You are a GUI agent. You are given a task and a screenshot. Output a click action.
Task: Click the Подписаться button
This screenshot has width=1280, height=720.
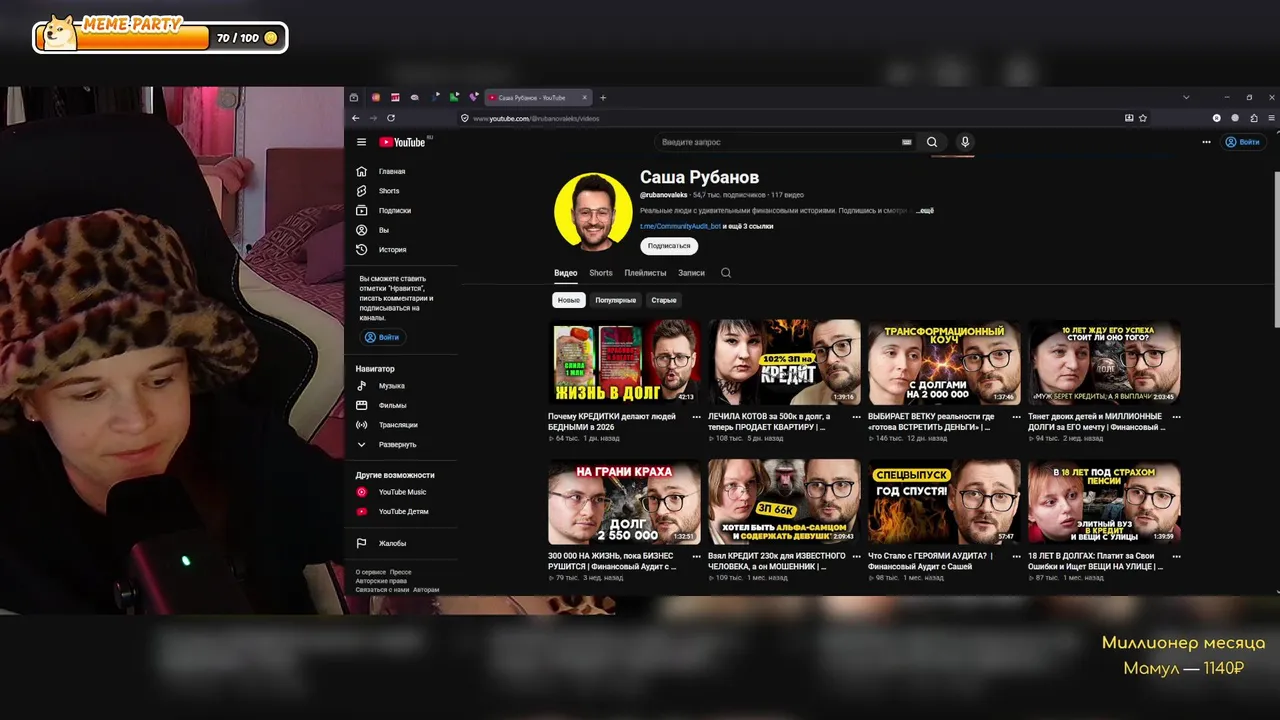[x=669, y=245]
